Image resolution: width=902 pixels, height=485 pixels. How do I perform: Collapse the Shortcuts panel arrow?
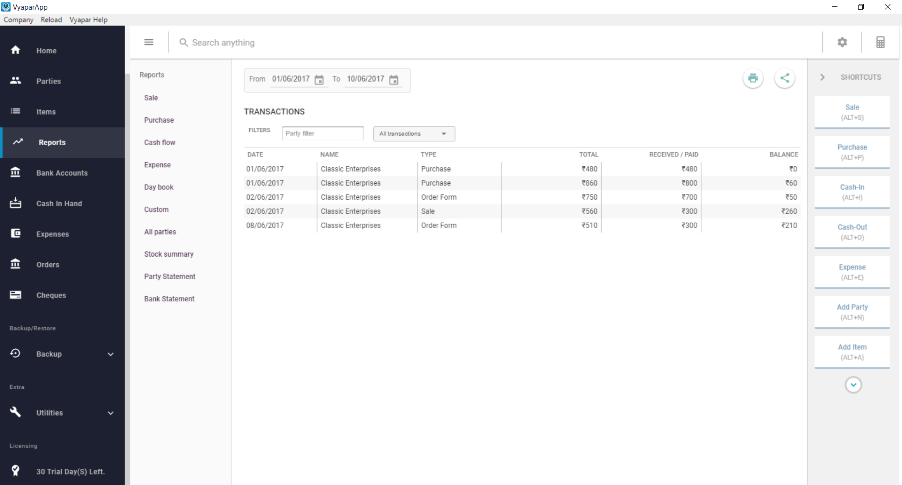pos(822,77)
